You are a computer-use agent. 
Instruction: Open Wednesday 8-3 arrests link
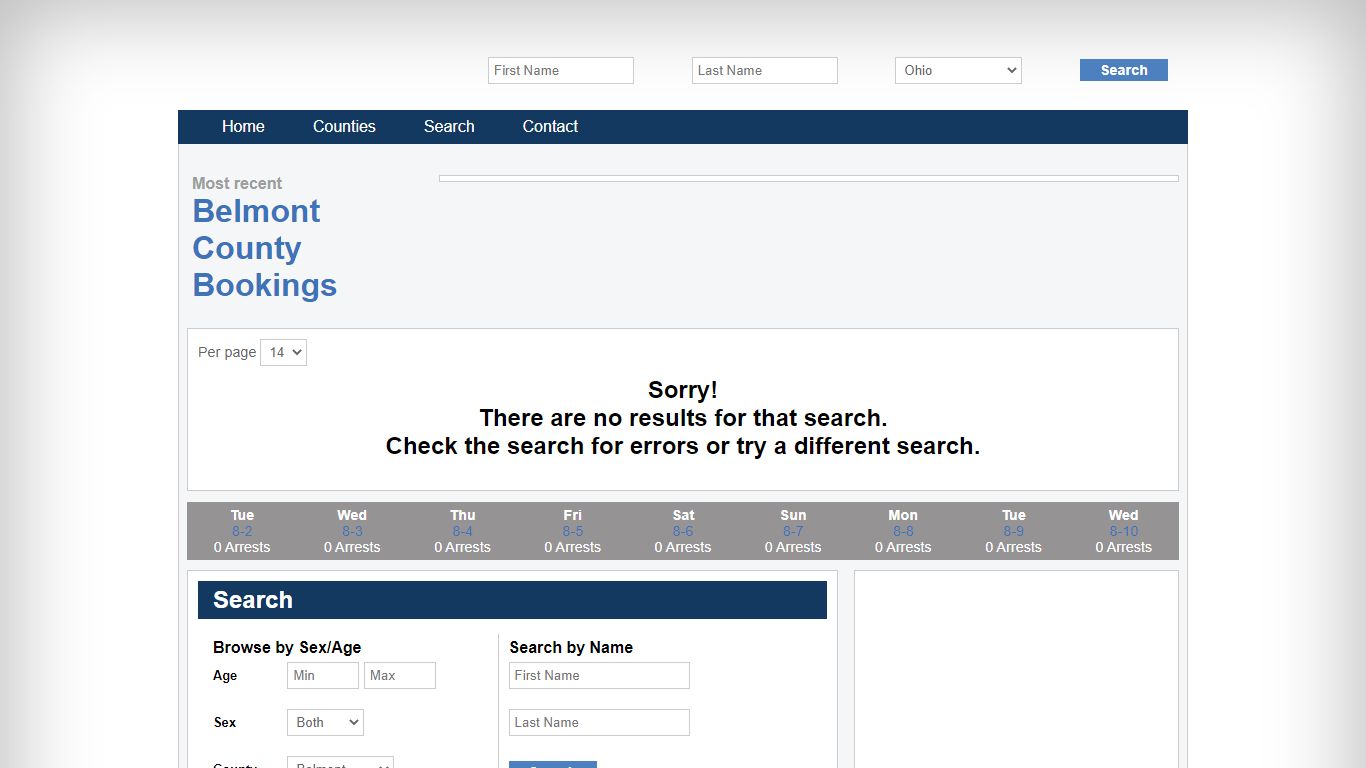click(x=352, y=531)
